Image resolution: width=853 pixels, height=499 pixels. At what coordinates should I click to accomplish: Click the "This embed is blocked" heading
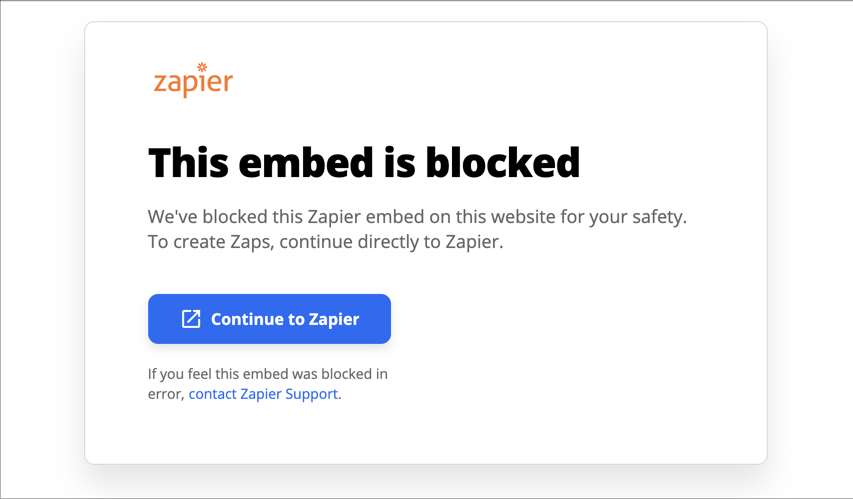click(364, 163)
